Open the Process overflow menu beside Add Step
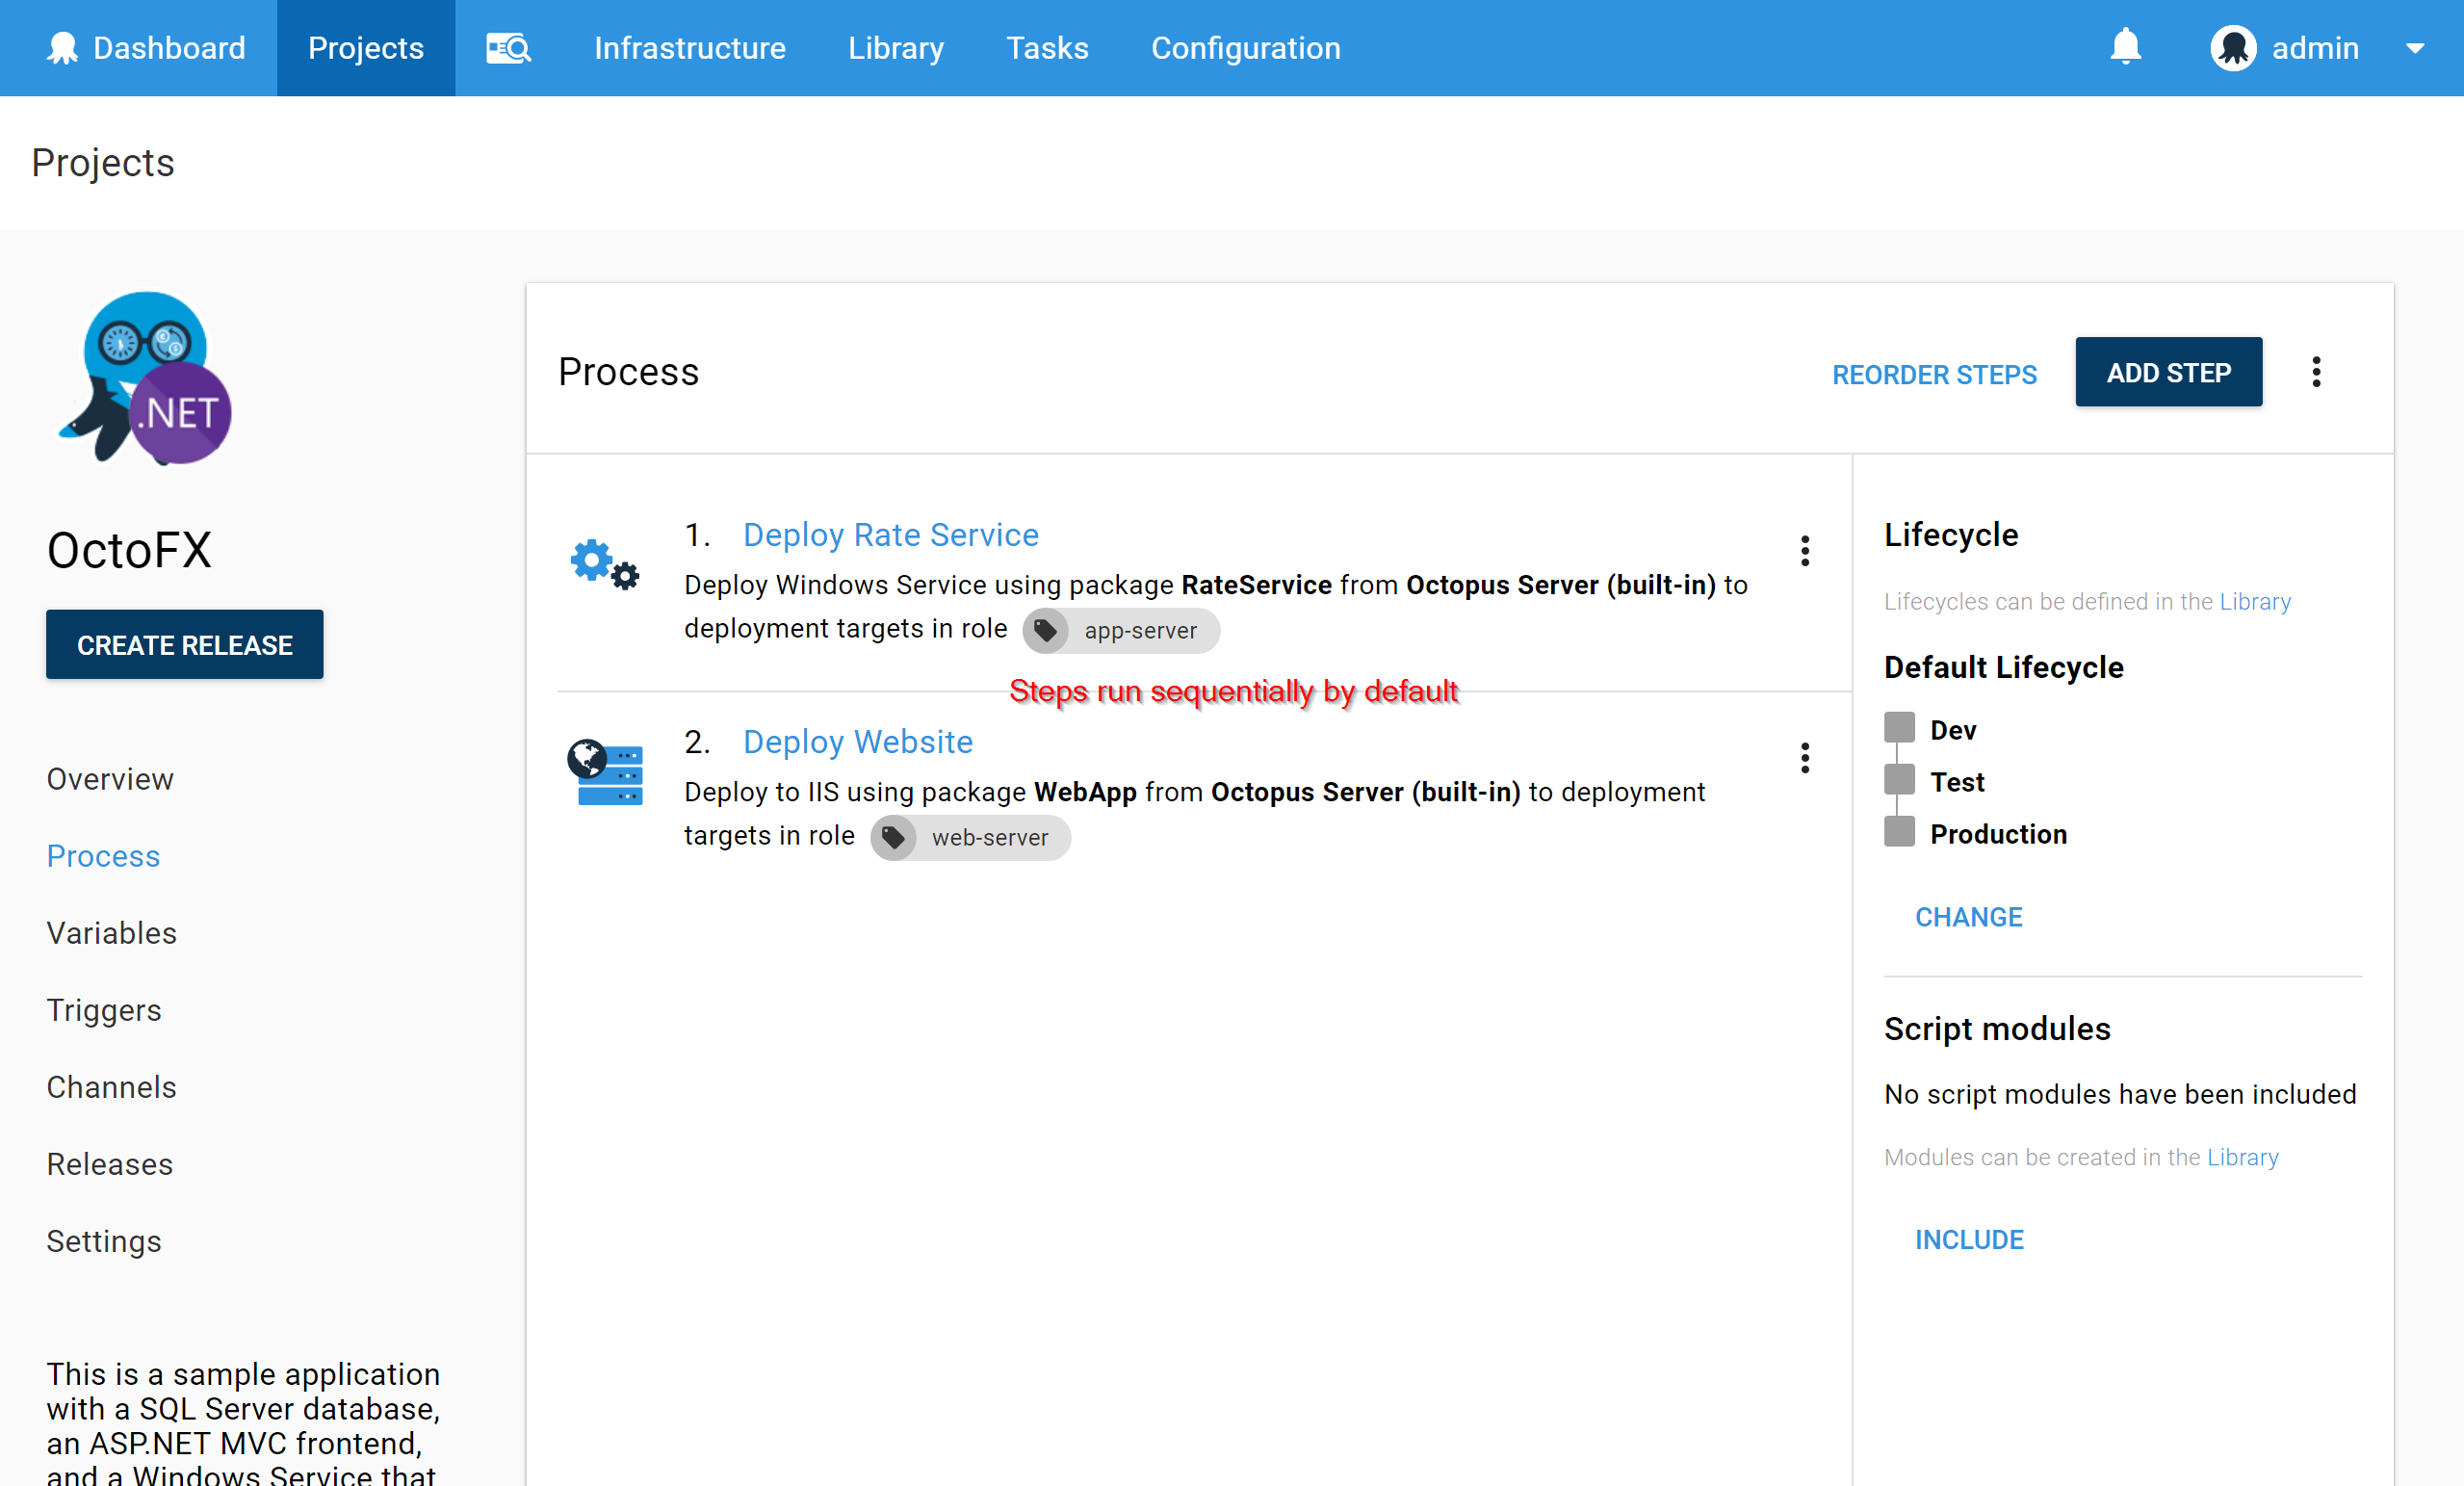 (x=2316, y=372)
